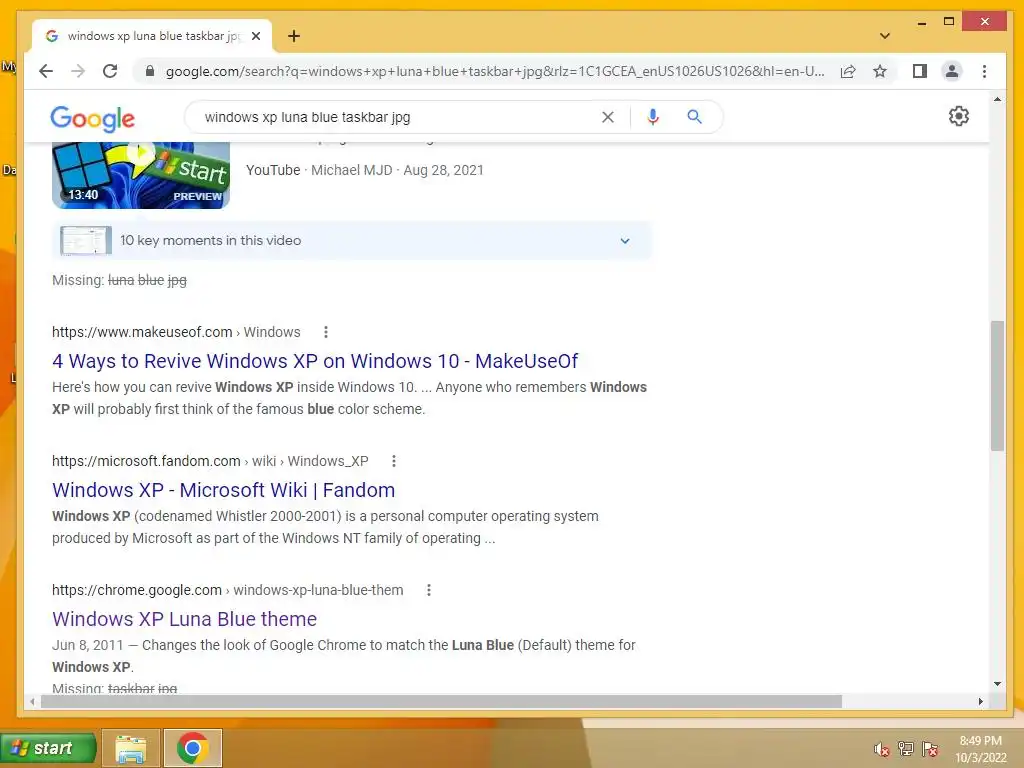Click the scroll up arrow of the page
The width and height of the screenshot is (1024, 768).
point(997,99)
